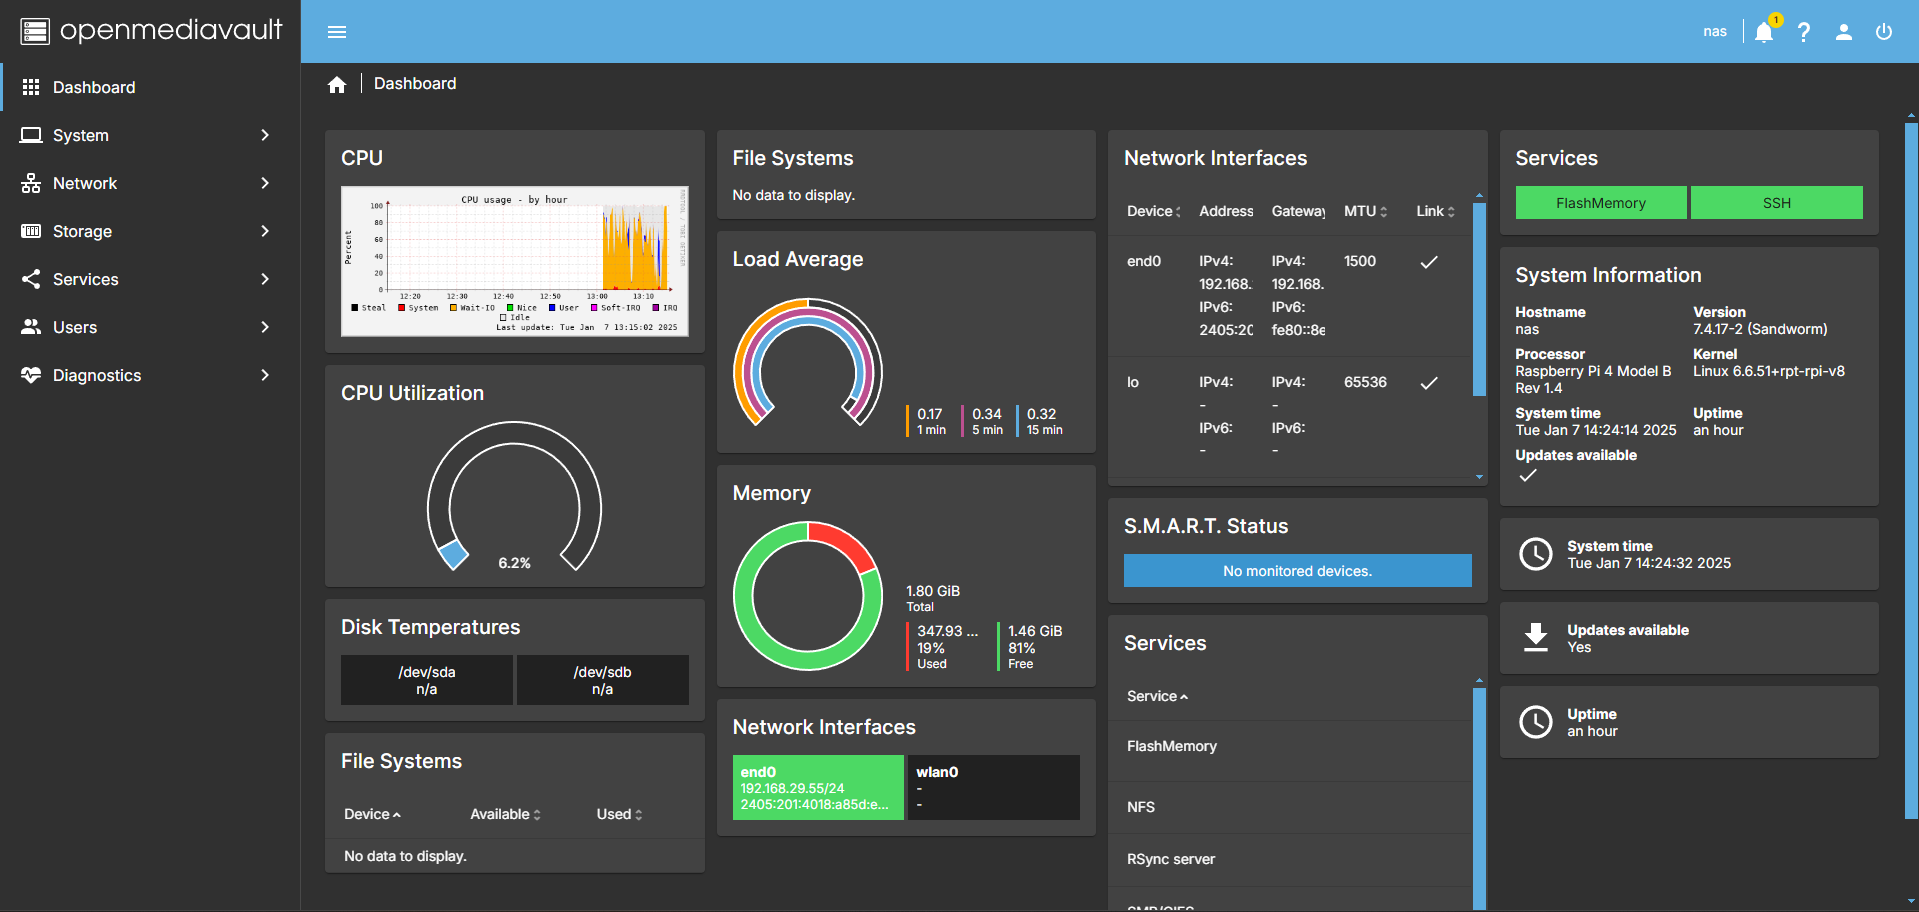Click the No monitored devices banner
Viewport: 1919px width, 912px height.
(1298, 571)
